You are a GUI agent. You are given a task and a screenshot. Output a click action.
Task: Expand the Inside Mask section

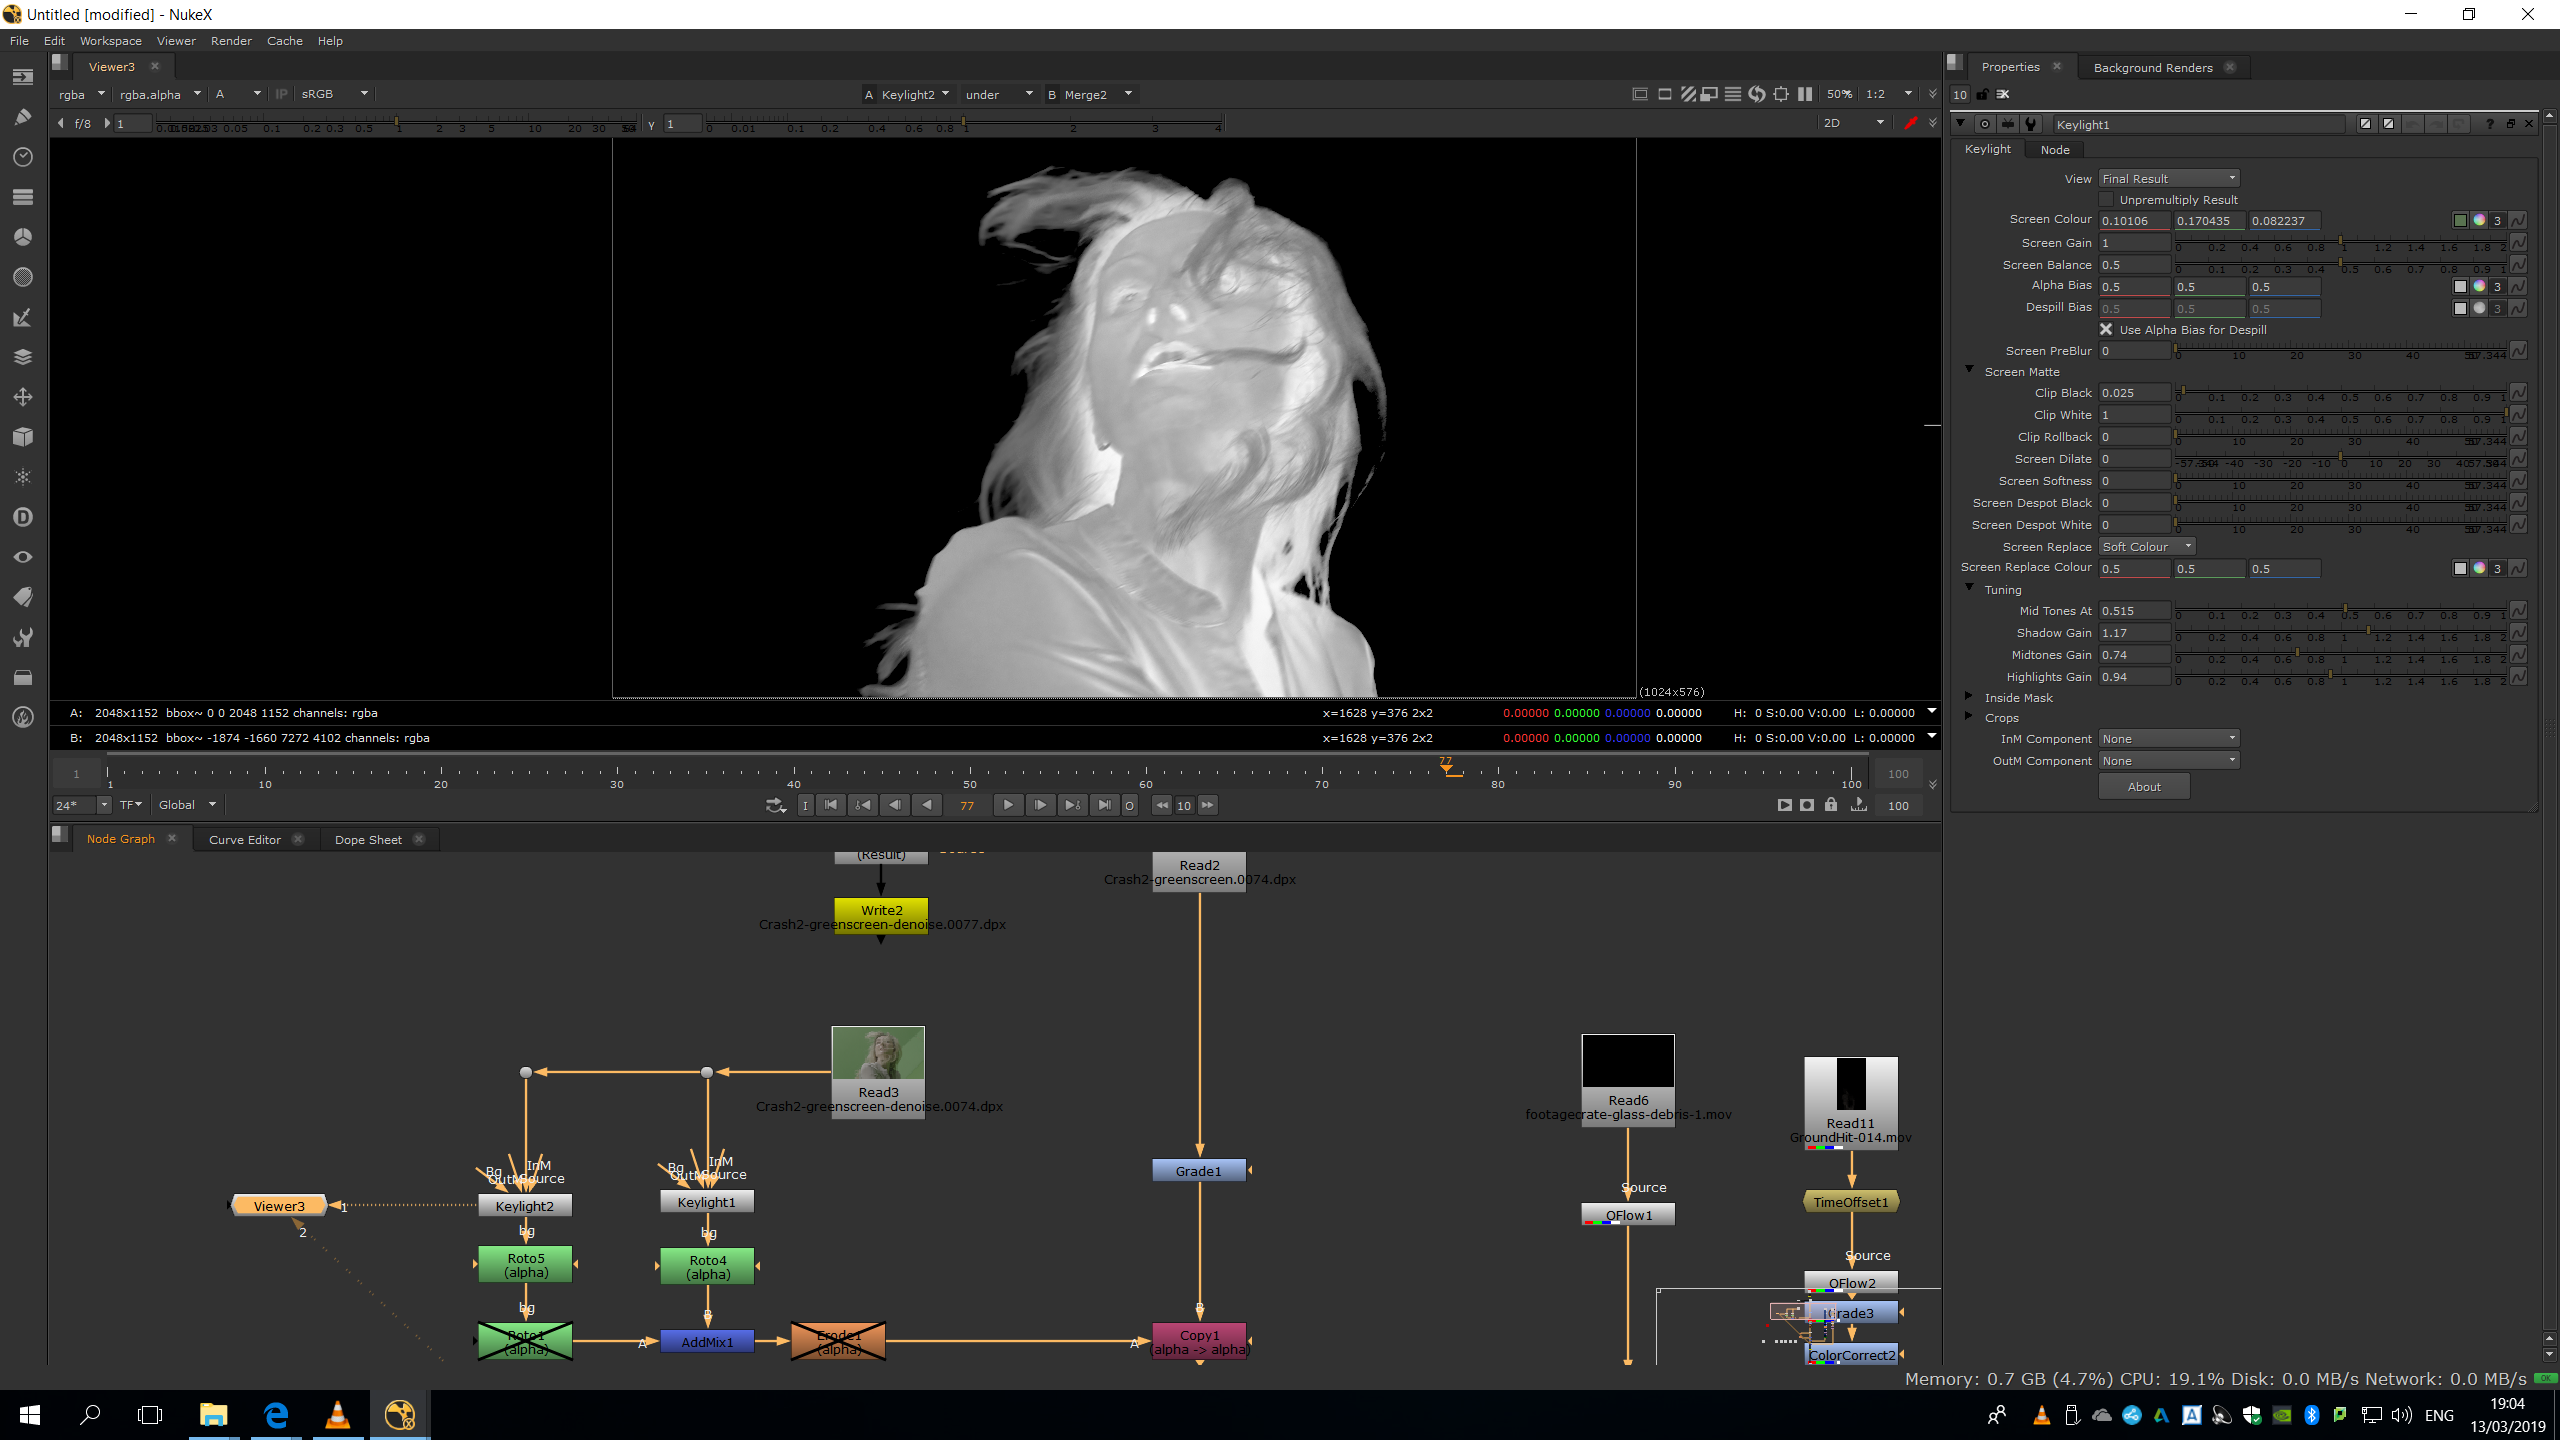(1969, 697)
